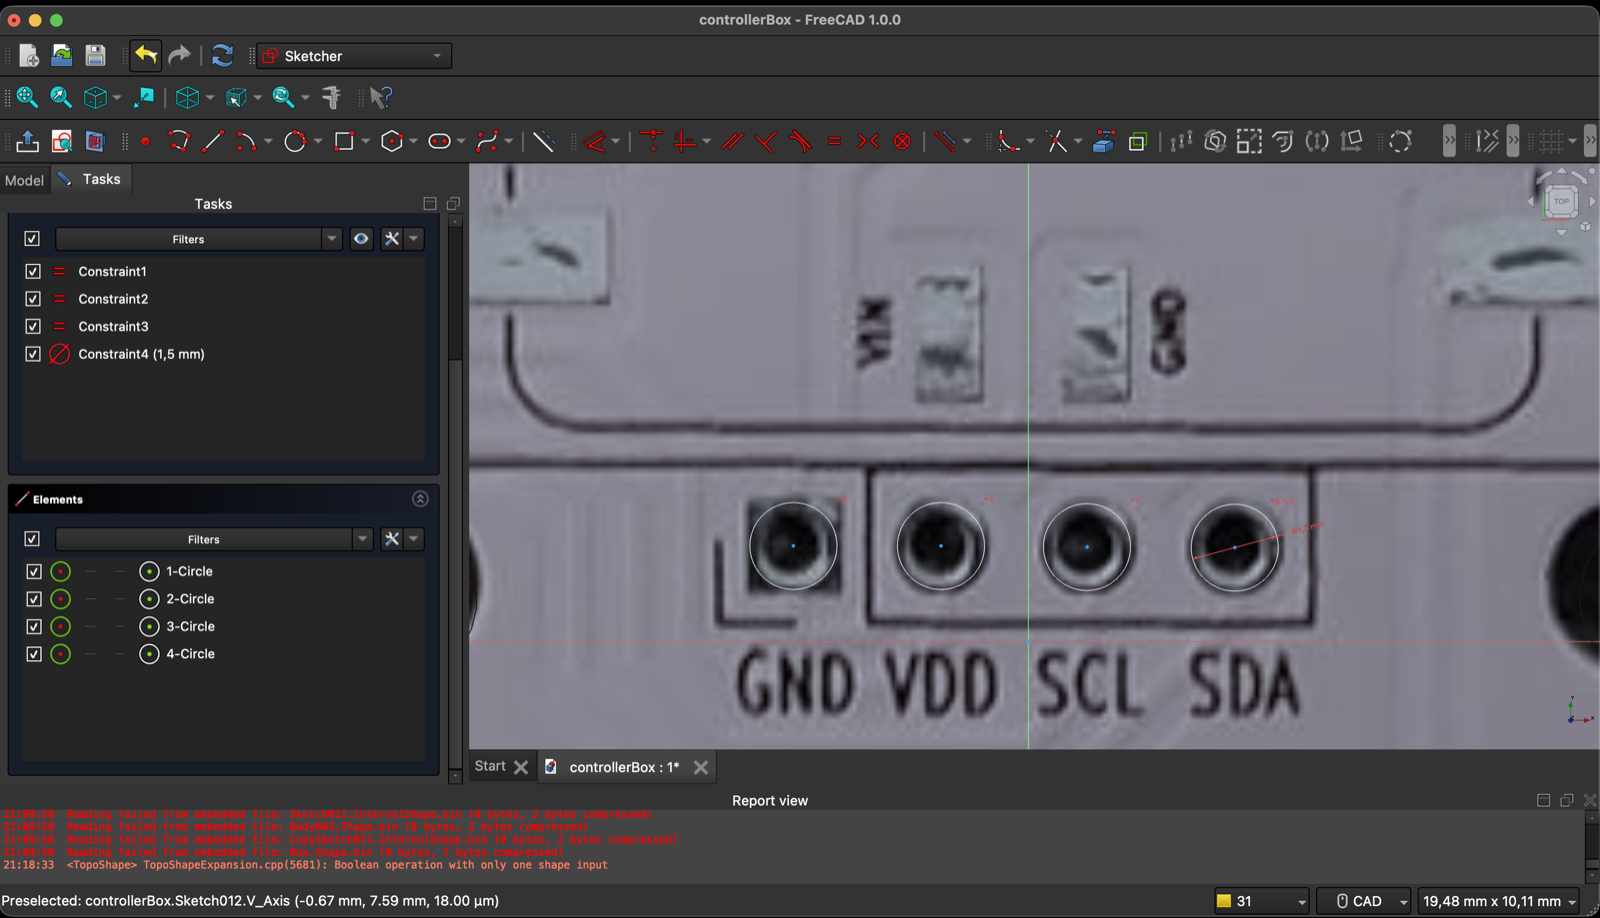The height and width of the screenshot is (918, 1600).
Task: Select the Create circle tool
Action: click(295, 141)
